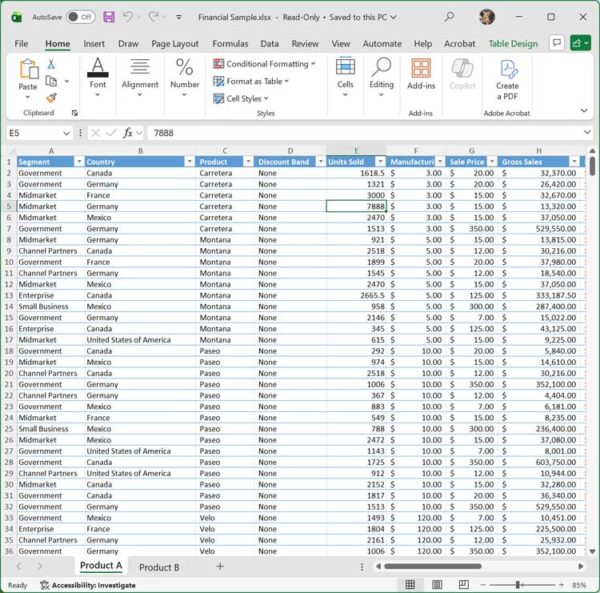
Task: Click the zoom out minus button
Action: [483, 585]
